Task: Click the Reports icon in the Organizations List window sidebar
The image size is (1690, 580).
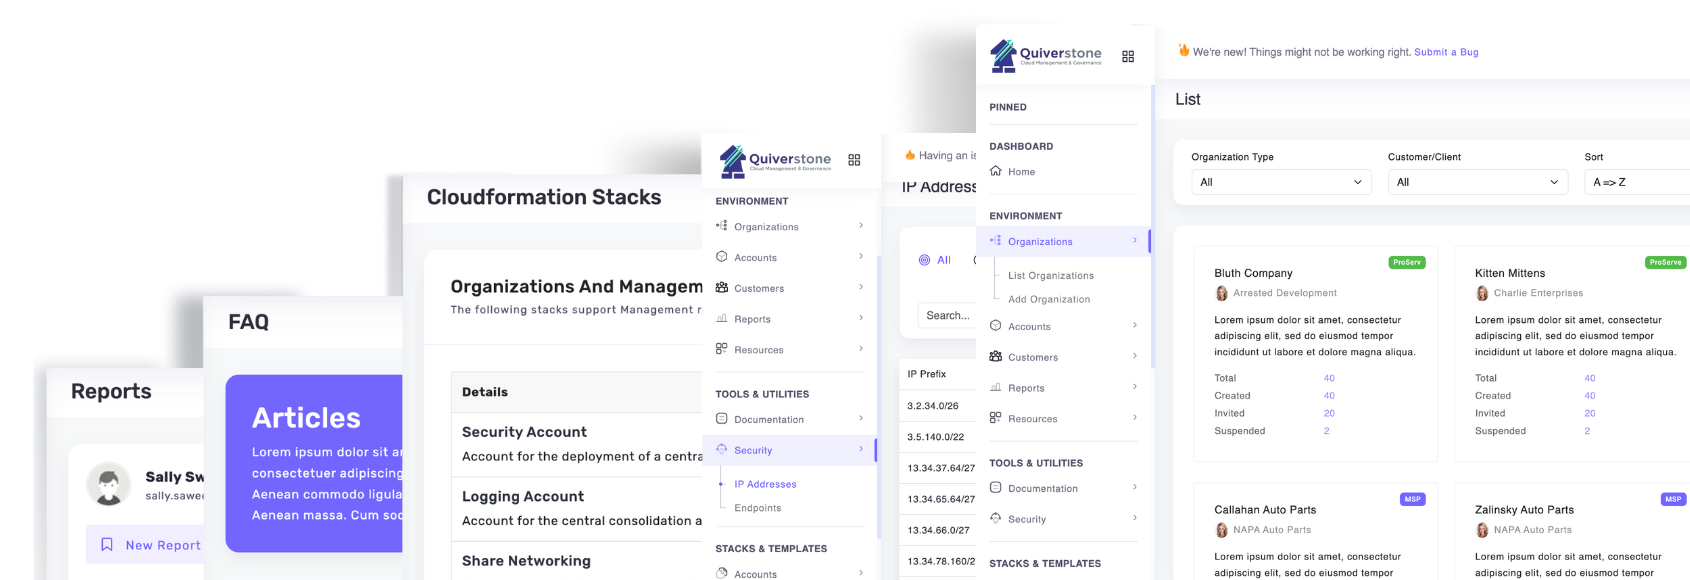Action: pos(996,388)
